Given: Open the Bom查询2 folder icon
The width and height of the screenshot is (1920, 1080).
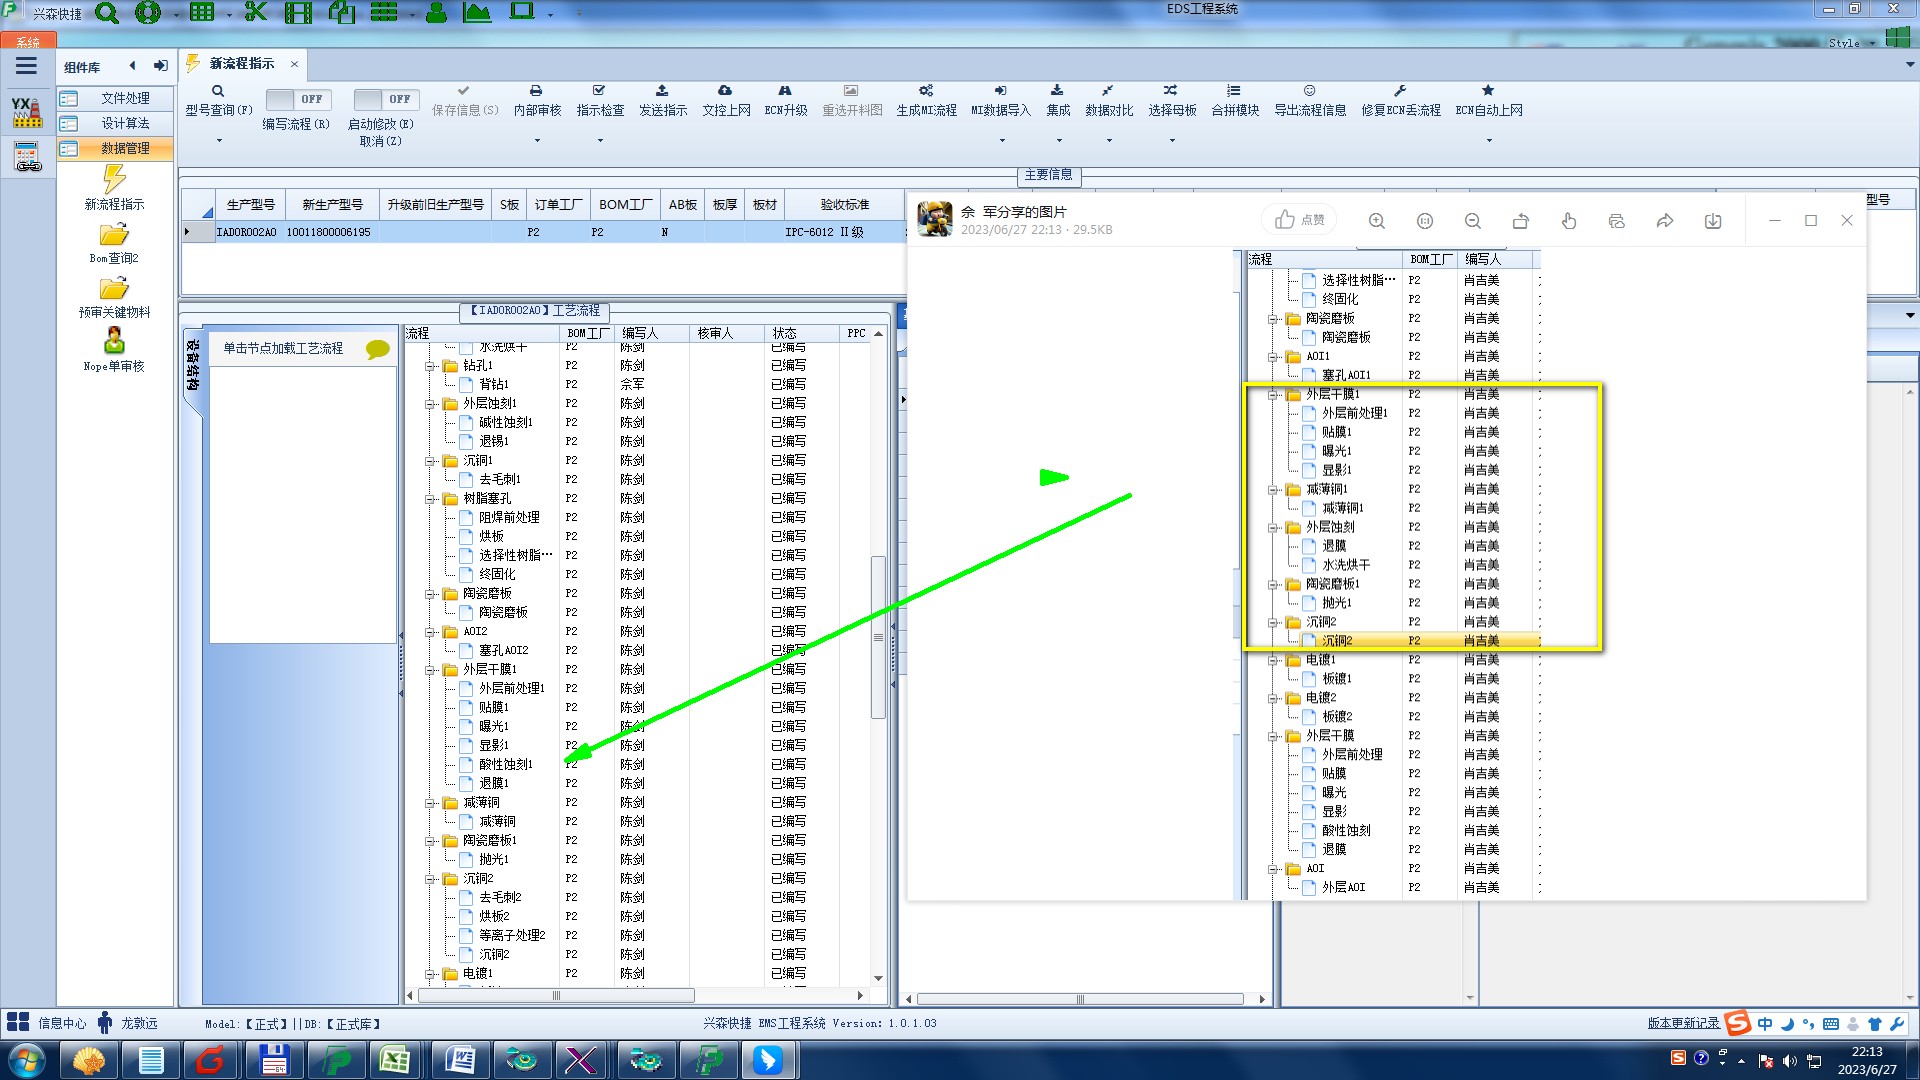Looking at the screenshot, I should [114, 236].
